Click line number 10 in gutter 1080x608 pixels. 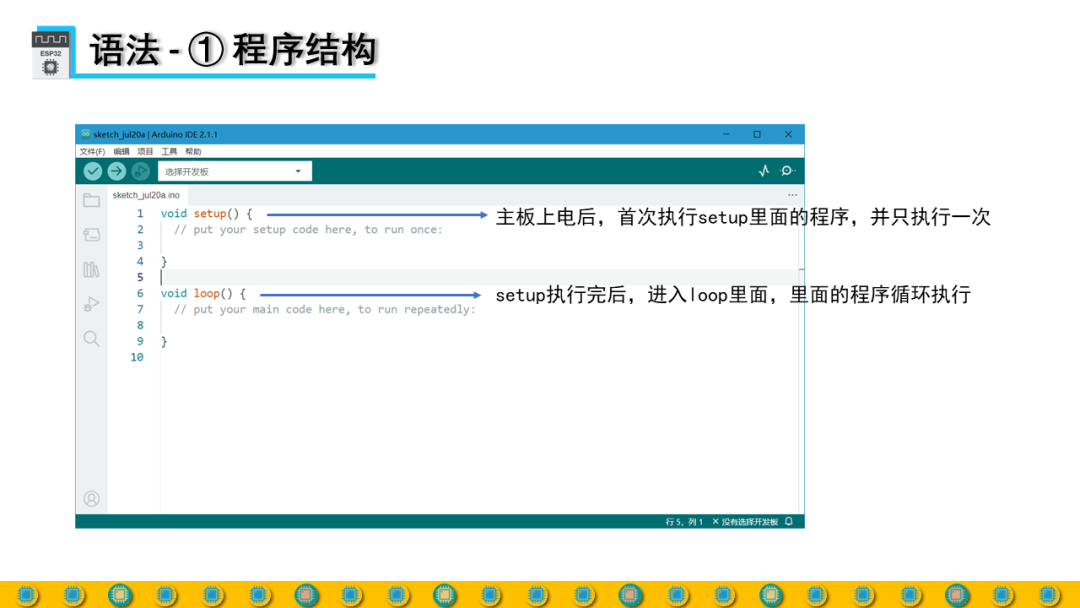137,357
